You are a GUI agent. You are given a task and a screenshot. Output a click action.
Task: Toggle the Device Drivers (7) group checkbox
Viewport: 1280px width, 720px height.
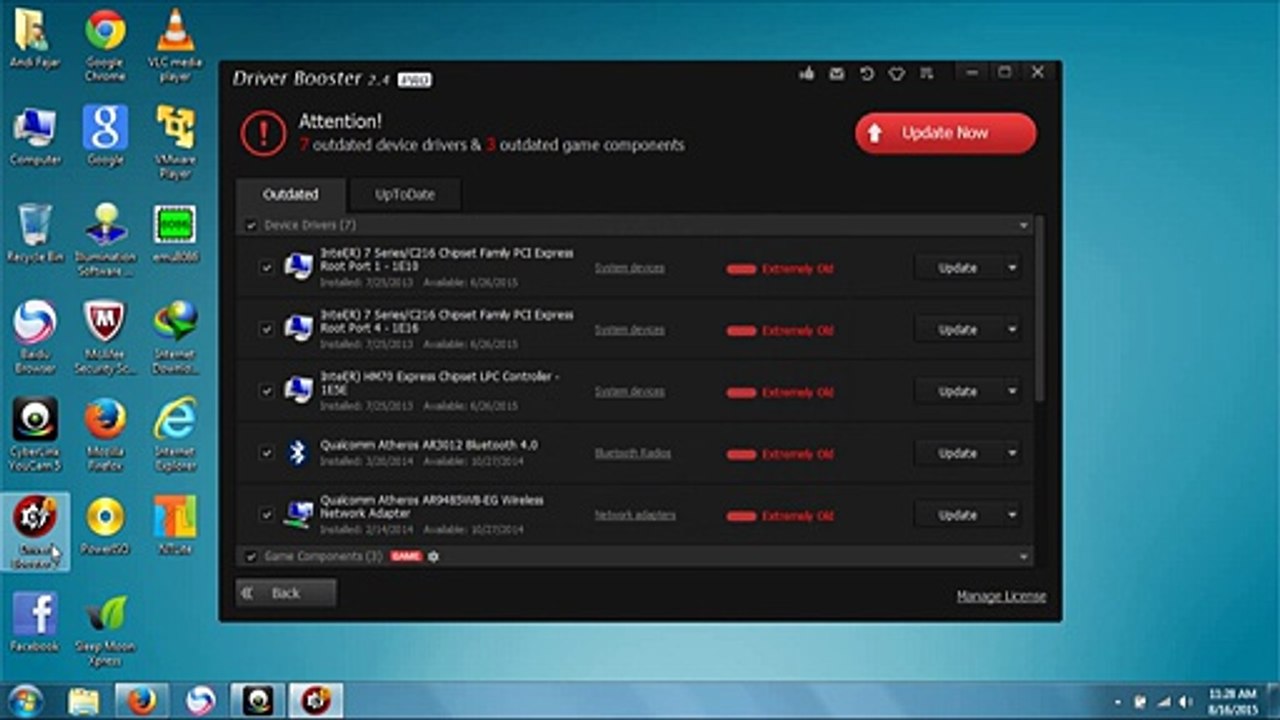click(x=251, y=226)
